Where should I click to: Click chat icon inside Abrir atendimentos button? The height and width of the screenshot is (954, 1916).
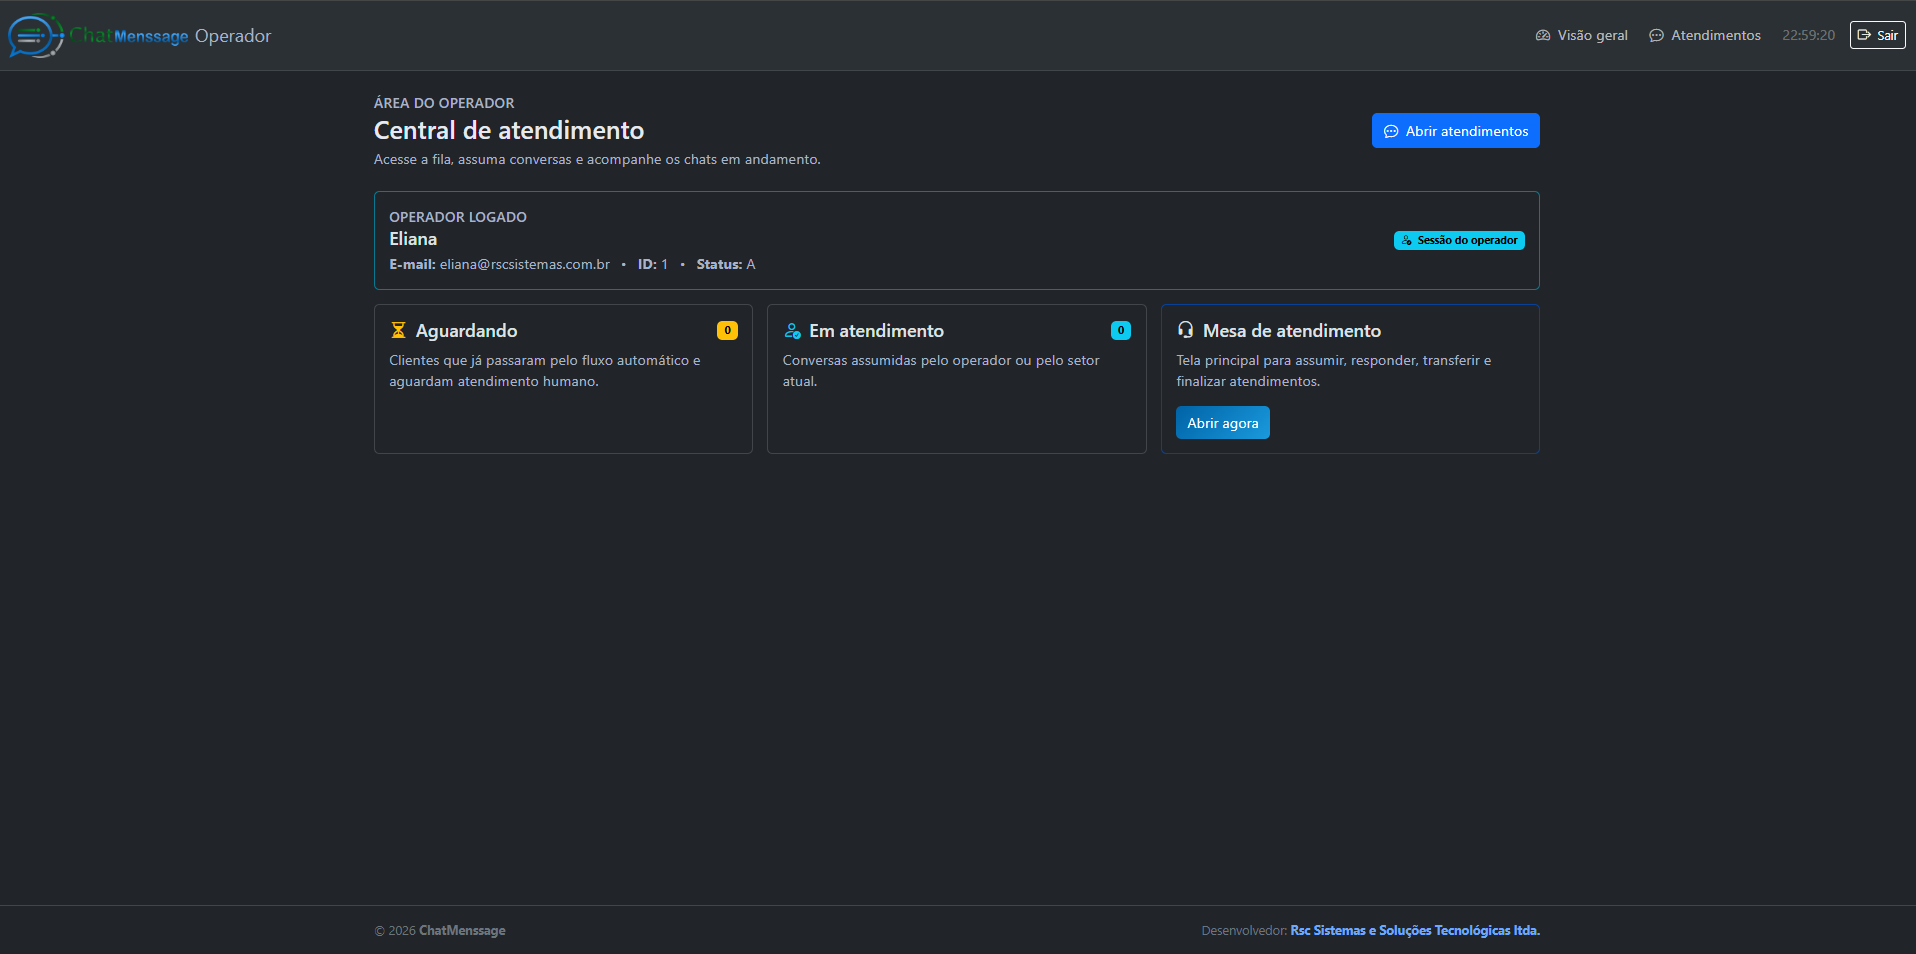[x=1391, y=131]
